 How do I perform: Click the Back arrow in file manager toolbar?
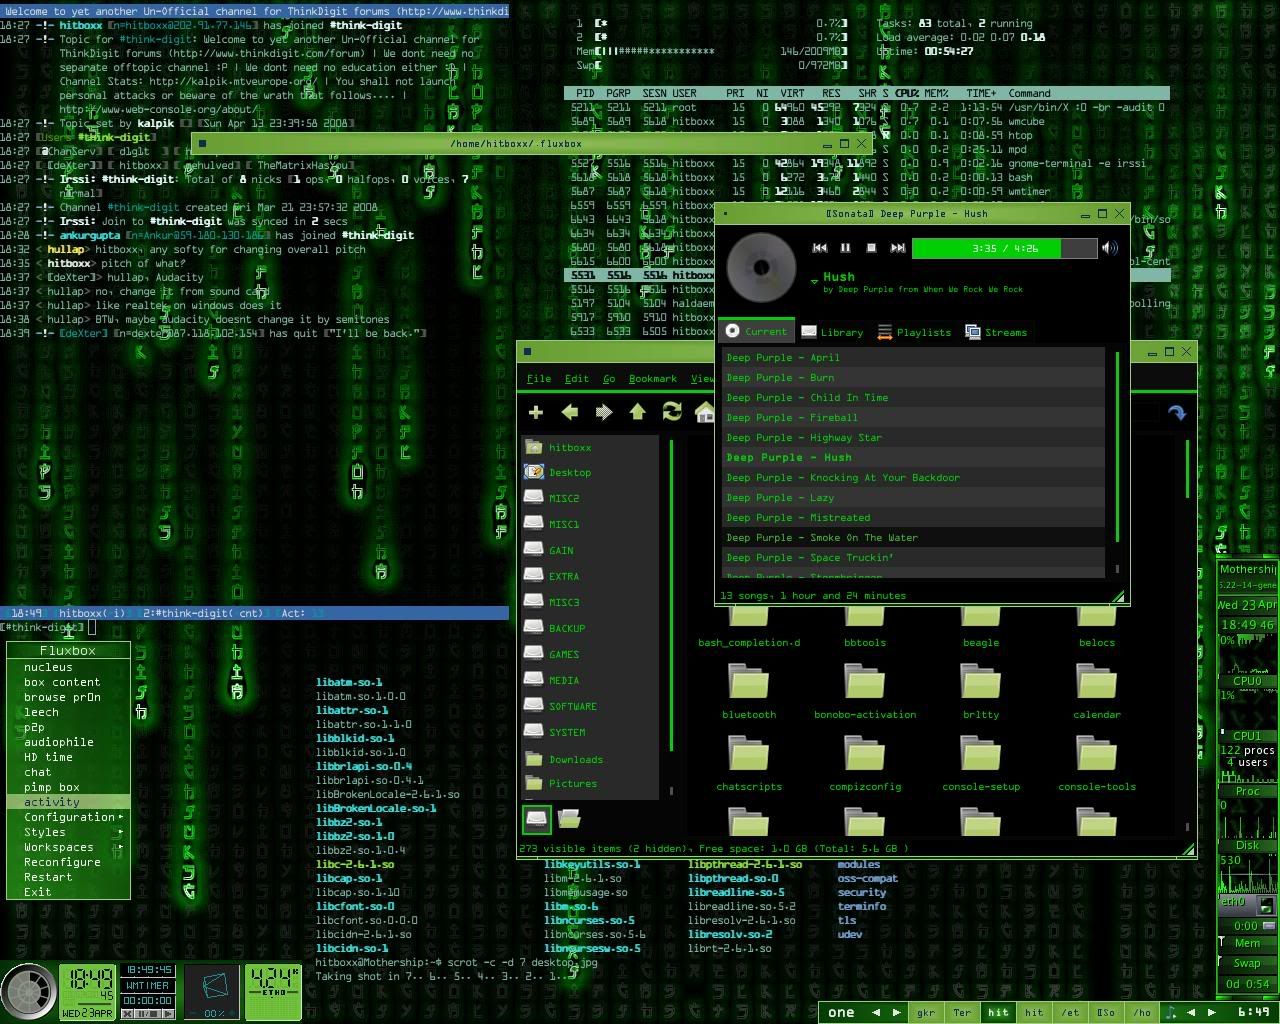pyautogui.click(x=570, y=412)
